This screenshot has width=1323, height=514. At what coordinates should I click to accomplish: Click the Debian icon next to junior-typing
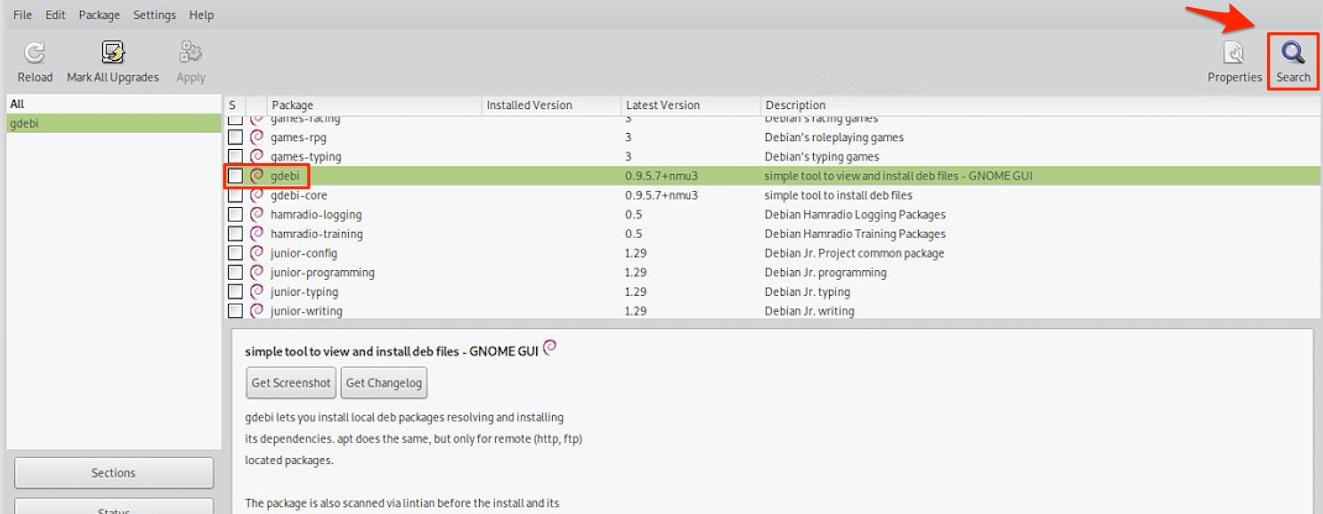tap(257, 292)
